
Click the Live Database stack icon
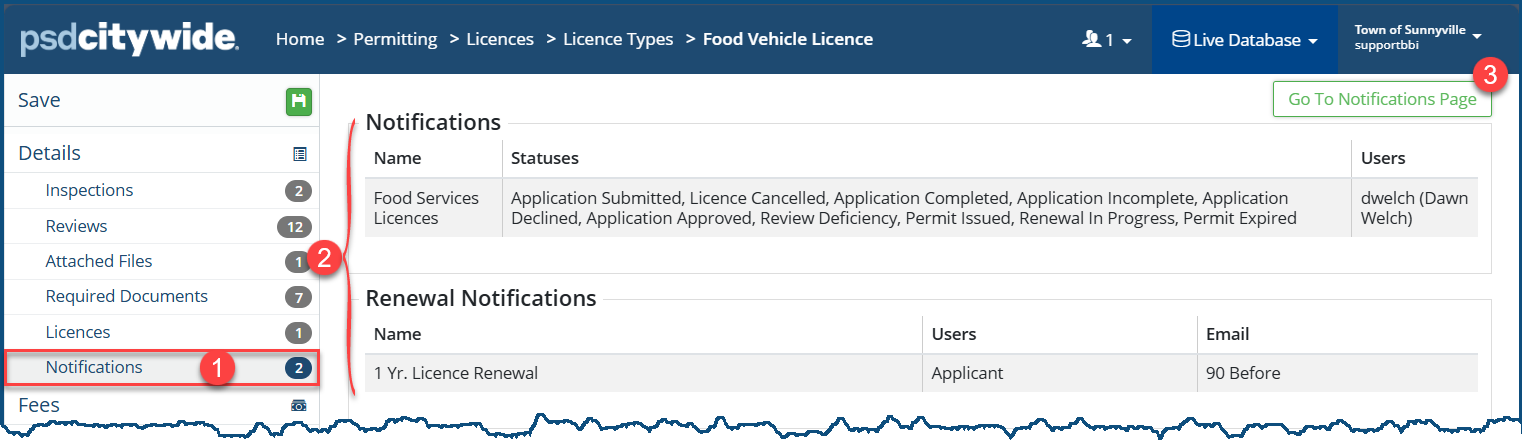coord(1180,40)
